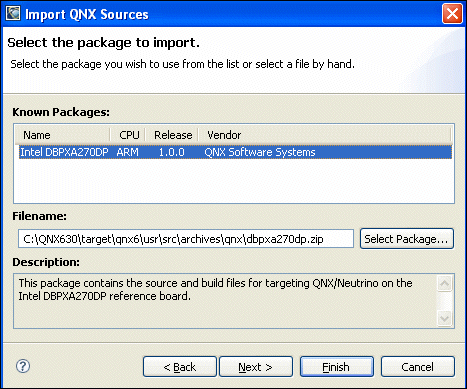Click the ARM cell in the package row
Image resolution: width=467 pixels, height=389 pixels.
(128, 152)
